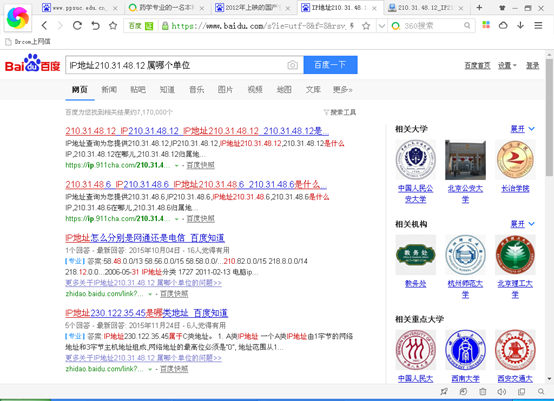Click the 北京公安大学 photo thumbnail
The image size is (554, 401).
[x=465, y=160]
